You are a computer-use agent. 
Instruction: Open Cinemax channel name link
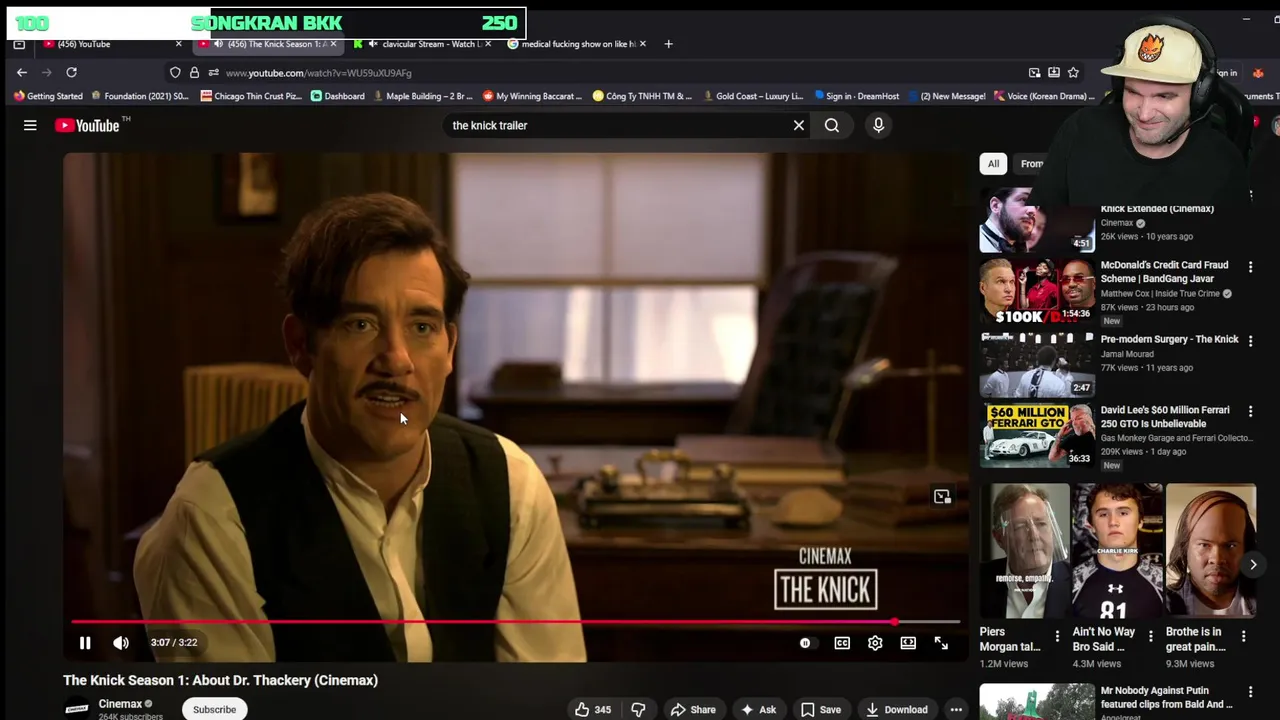pos(120,703)
